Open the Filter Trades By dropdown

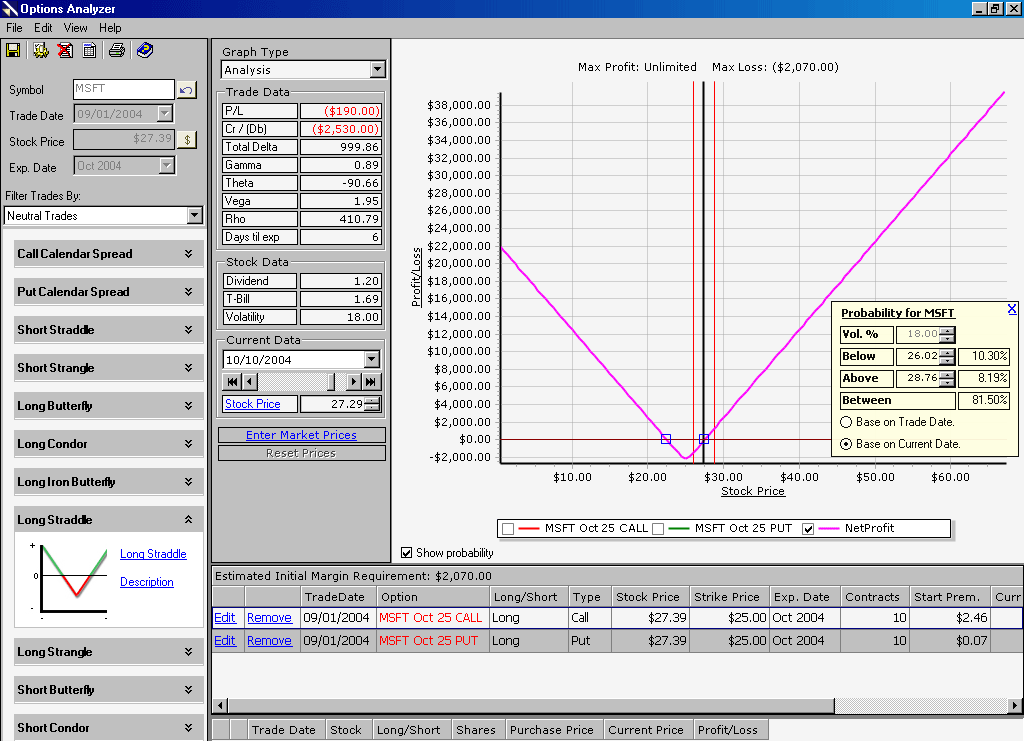[194, 216]
